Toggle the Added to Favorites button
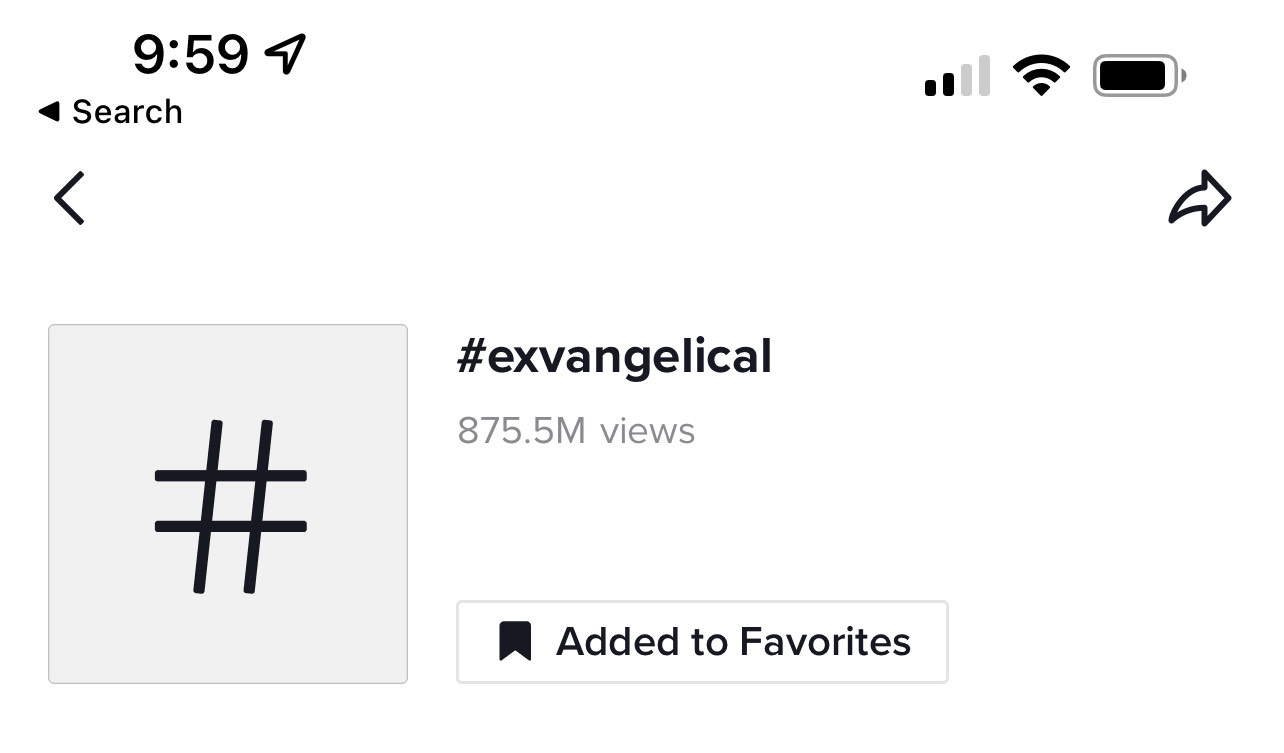1284x753 pixels. click(x=702, y=642)
